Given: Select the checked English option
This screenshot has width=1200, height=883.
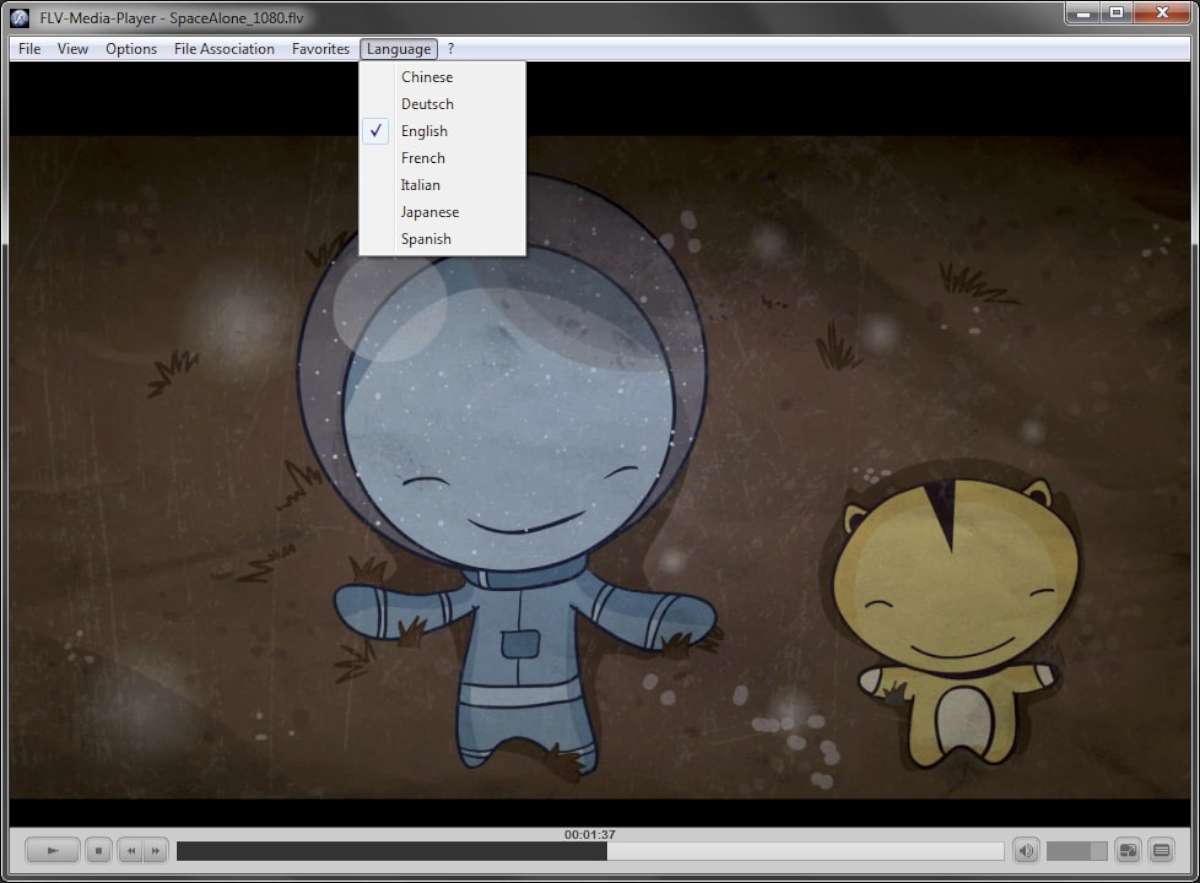Looking at the screenshot, I should click(x=424, y=131).
